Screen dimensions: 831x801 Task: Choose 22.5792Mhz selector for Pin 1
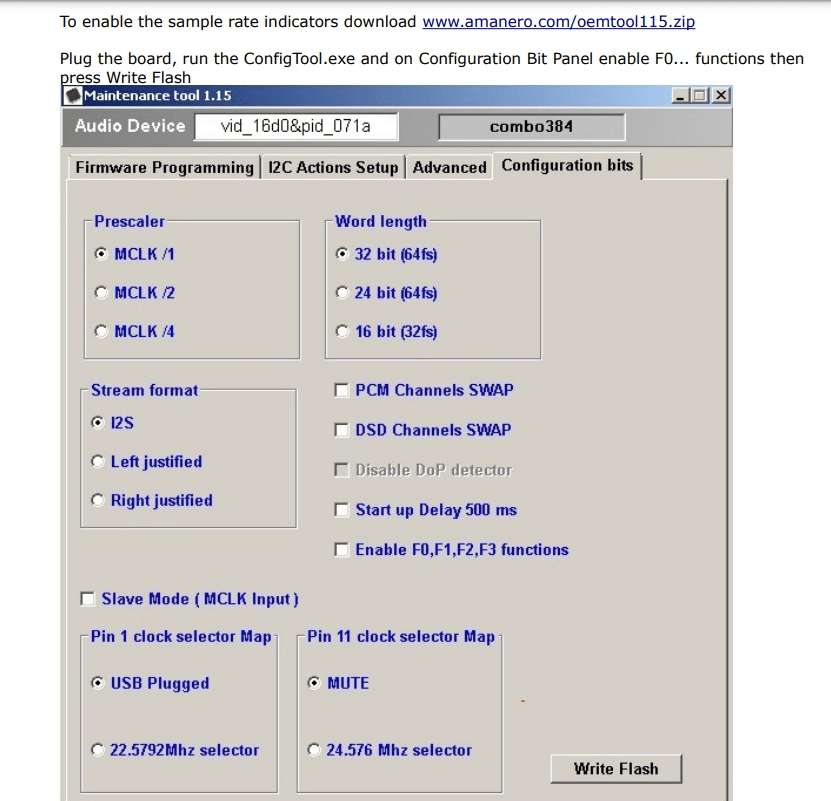coord(175,750)
